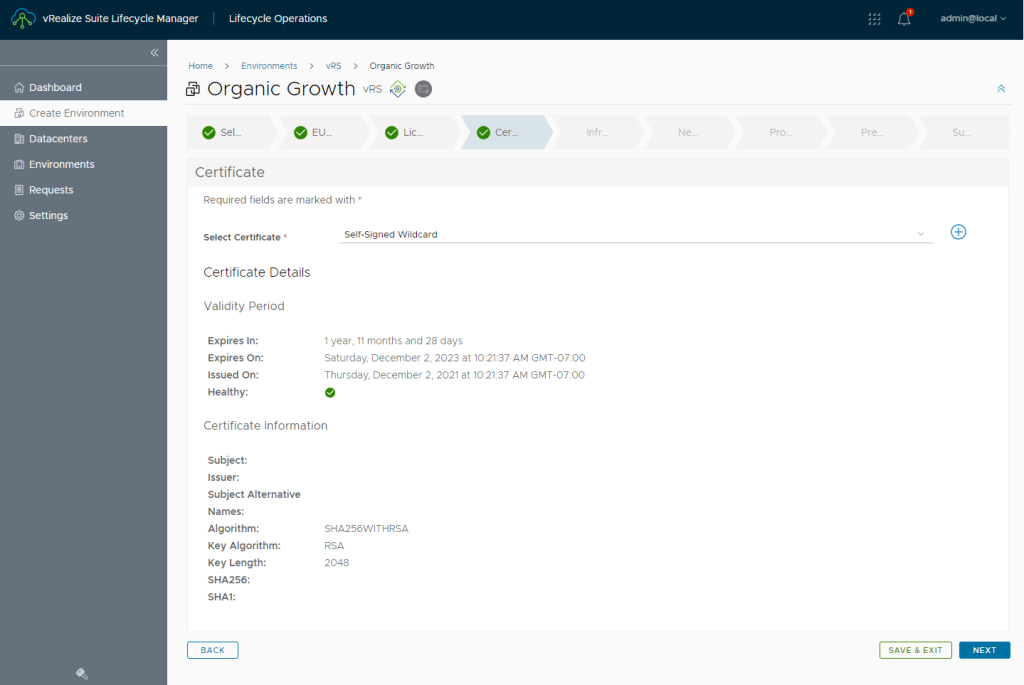Click the Organic Growth page title
The image size is (1024, 685).
pyautogui.click(x=281, y=89)
